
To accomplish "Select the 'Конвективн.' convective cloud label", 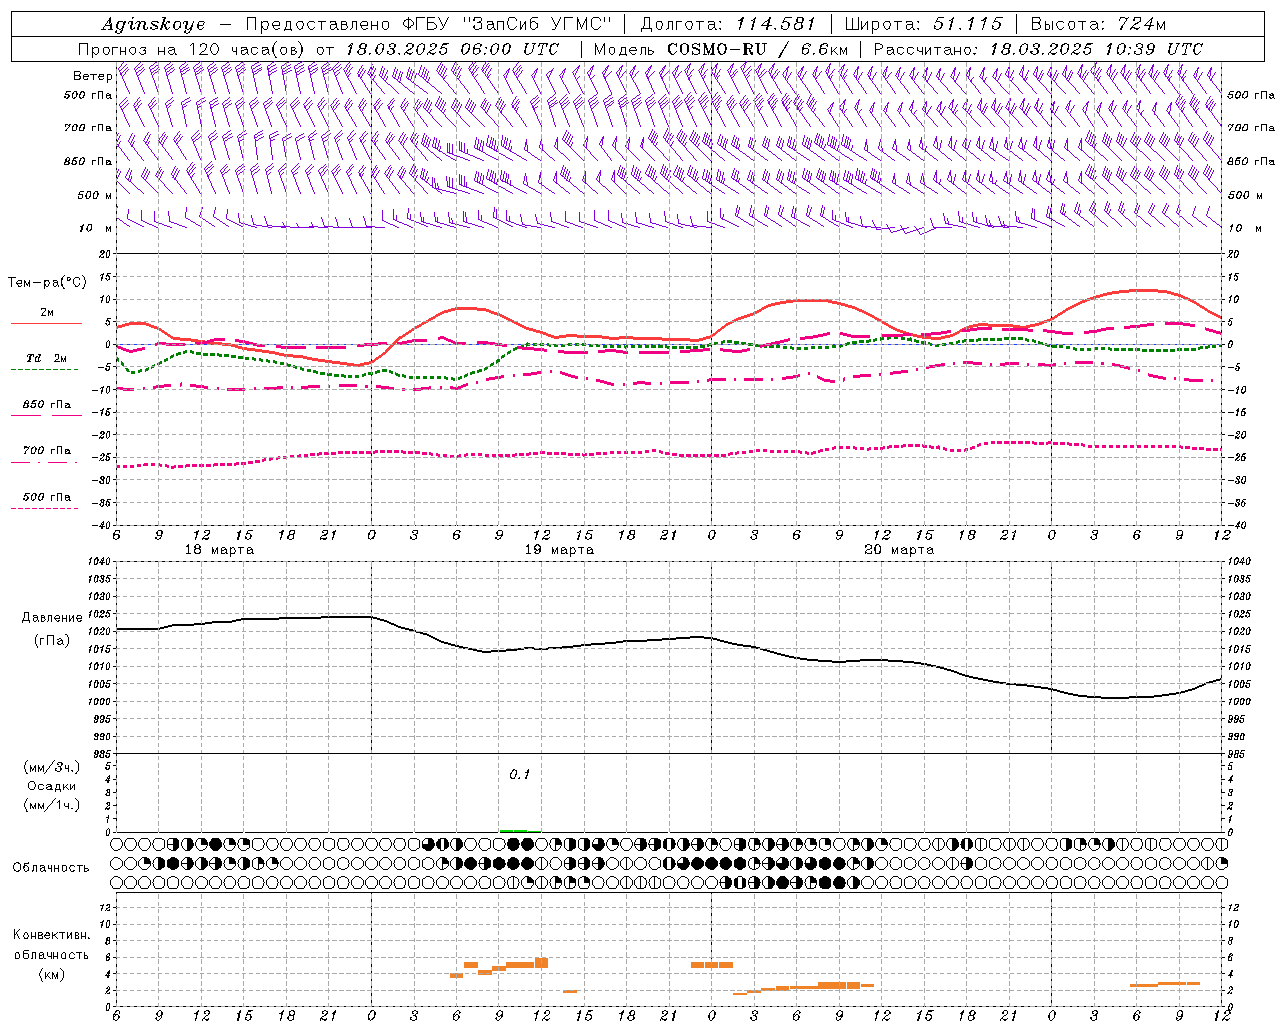I will (52, 935).
